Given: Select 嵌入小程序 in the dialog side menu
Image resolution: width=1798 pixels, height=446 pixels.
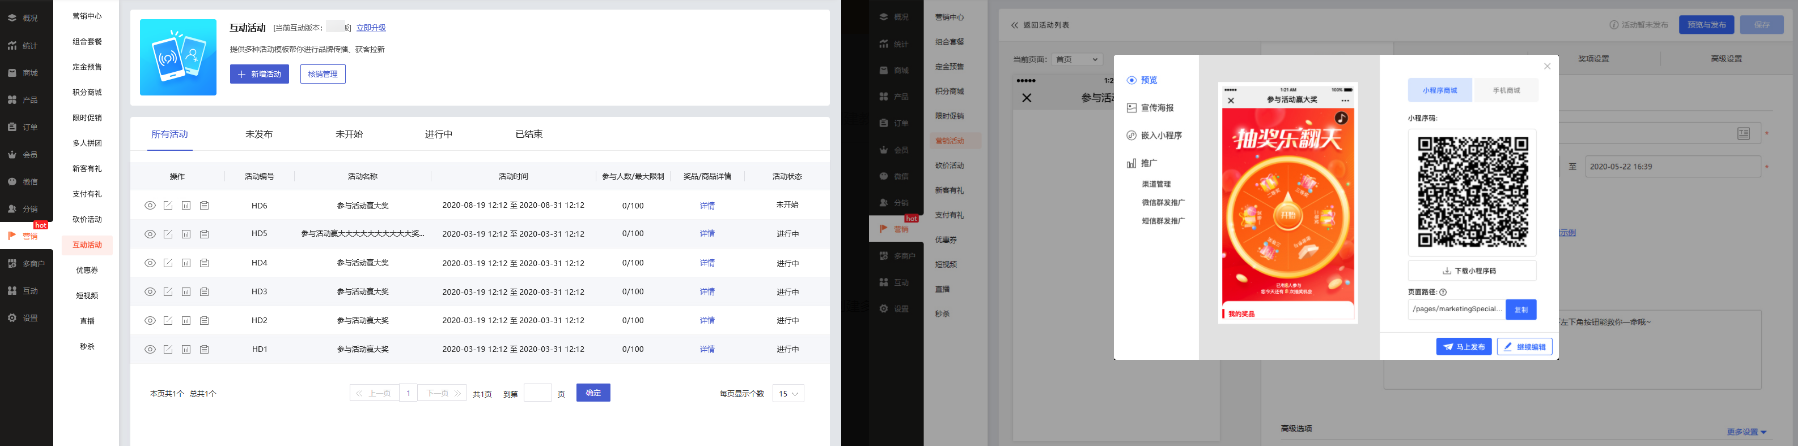Looking at the screenshot, I should tap(1154, 136).
